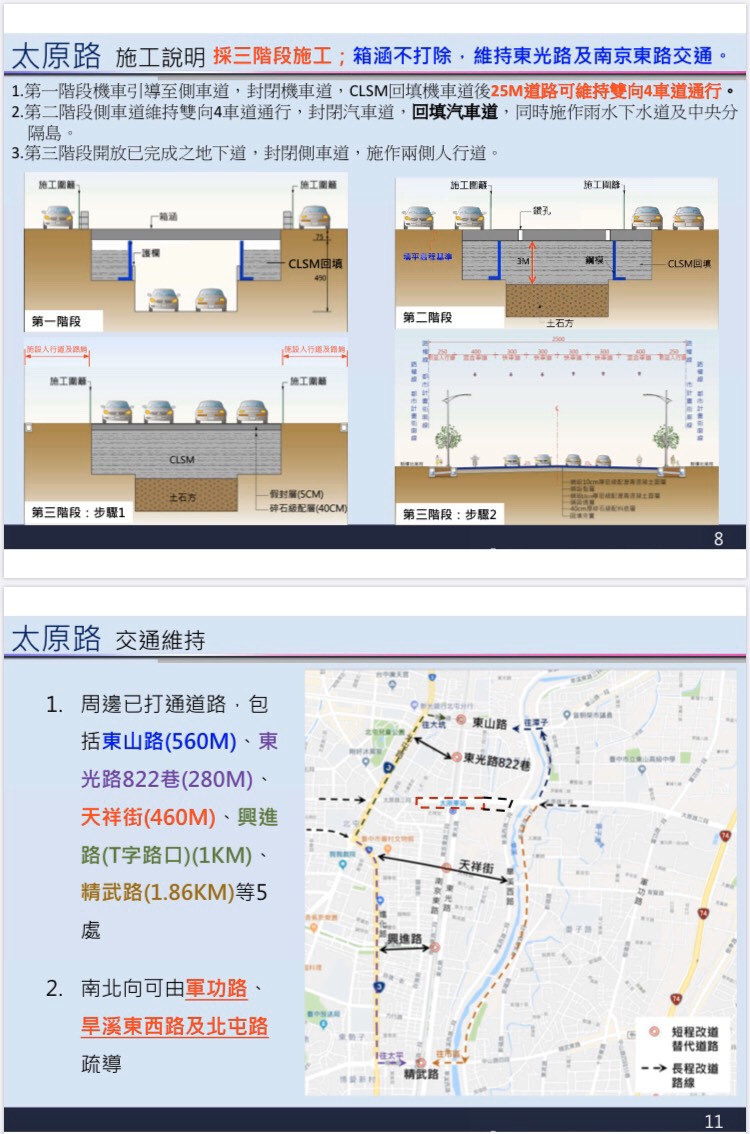This screenshot has height=1134, width=750.
Task: Open the 第三階段：步驟2 road layout diagram
Action: (x=556, y=432)
